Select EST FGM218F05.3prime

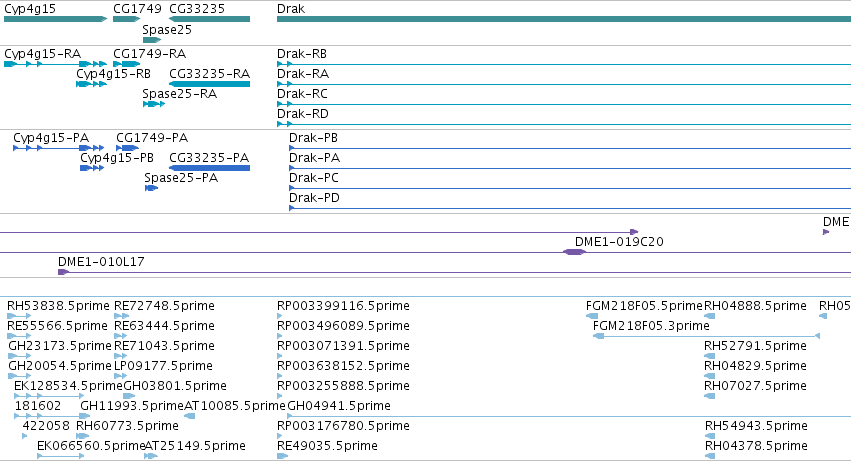pos(651,326)
